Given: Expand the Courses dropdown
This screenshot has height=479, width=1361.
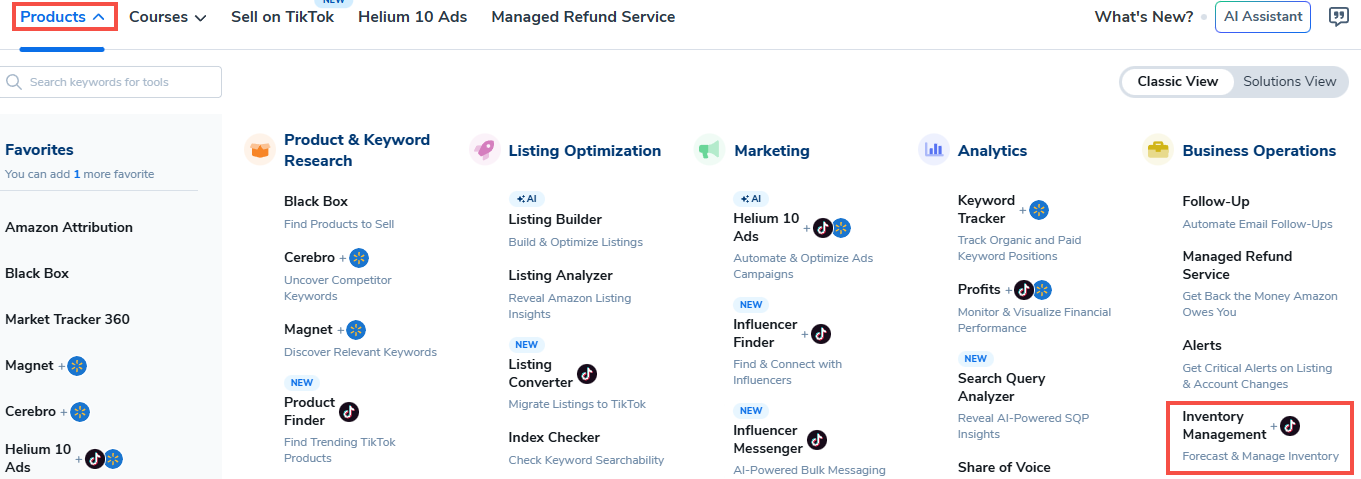Looking at the screenshot, I should tap(167, 17).
